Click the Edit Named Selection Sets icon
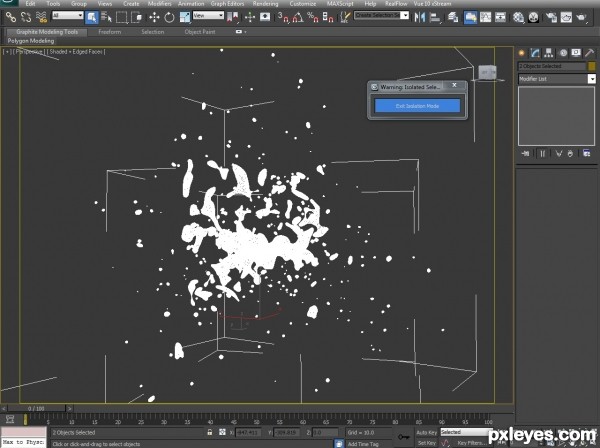The image size is (600, 448). pos(345,17)
